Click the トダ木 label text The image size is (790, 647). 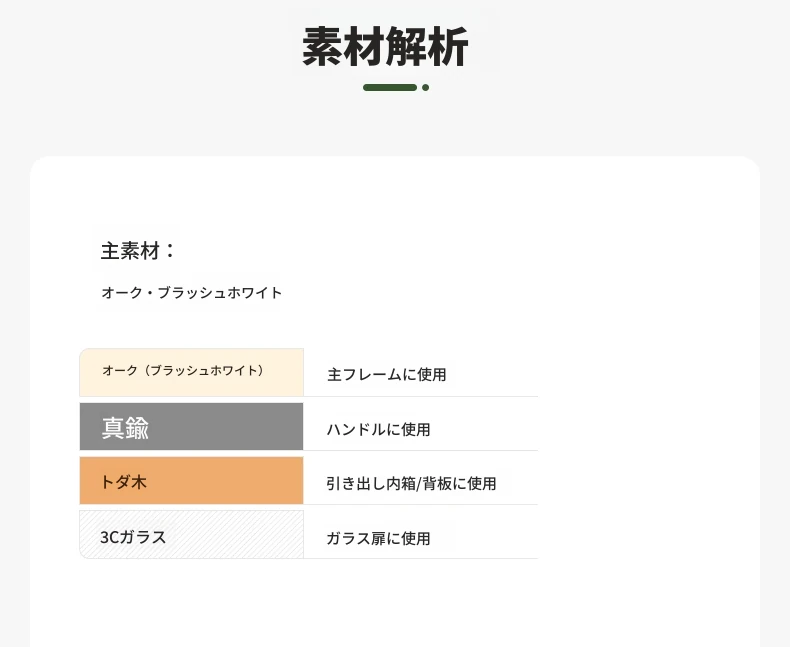tap(123, 482)
